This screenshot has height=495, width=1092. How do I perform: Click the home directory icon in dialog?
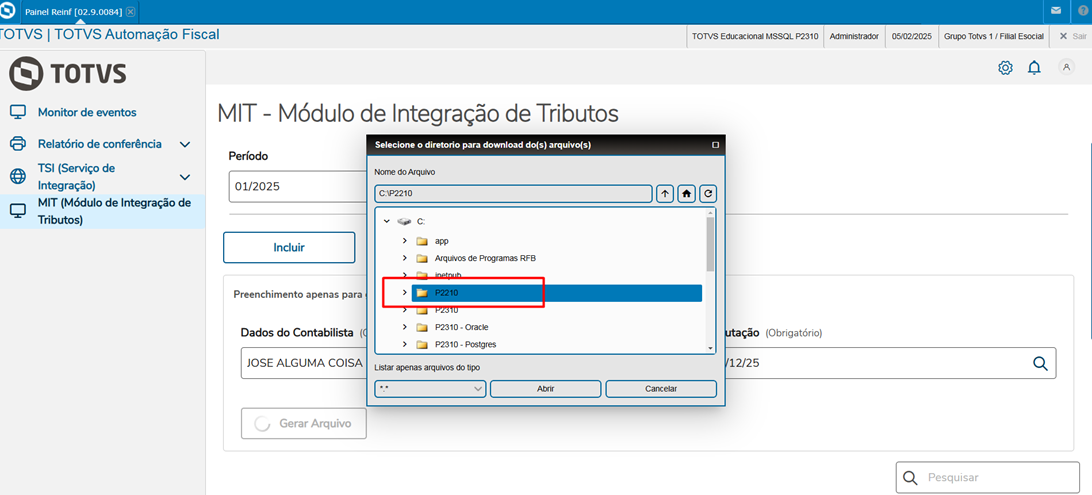tap(687, 194)
